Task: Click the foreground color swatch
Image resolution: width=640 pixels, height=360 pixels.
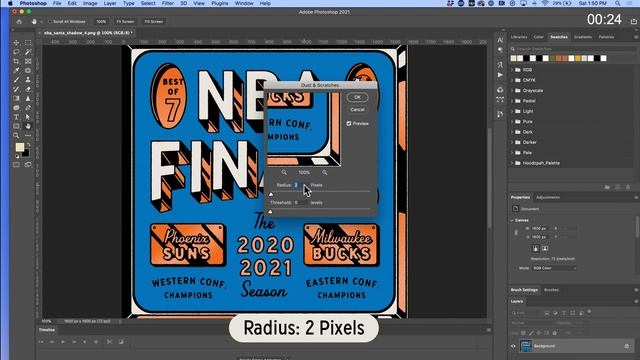Action: [20, 147]
